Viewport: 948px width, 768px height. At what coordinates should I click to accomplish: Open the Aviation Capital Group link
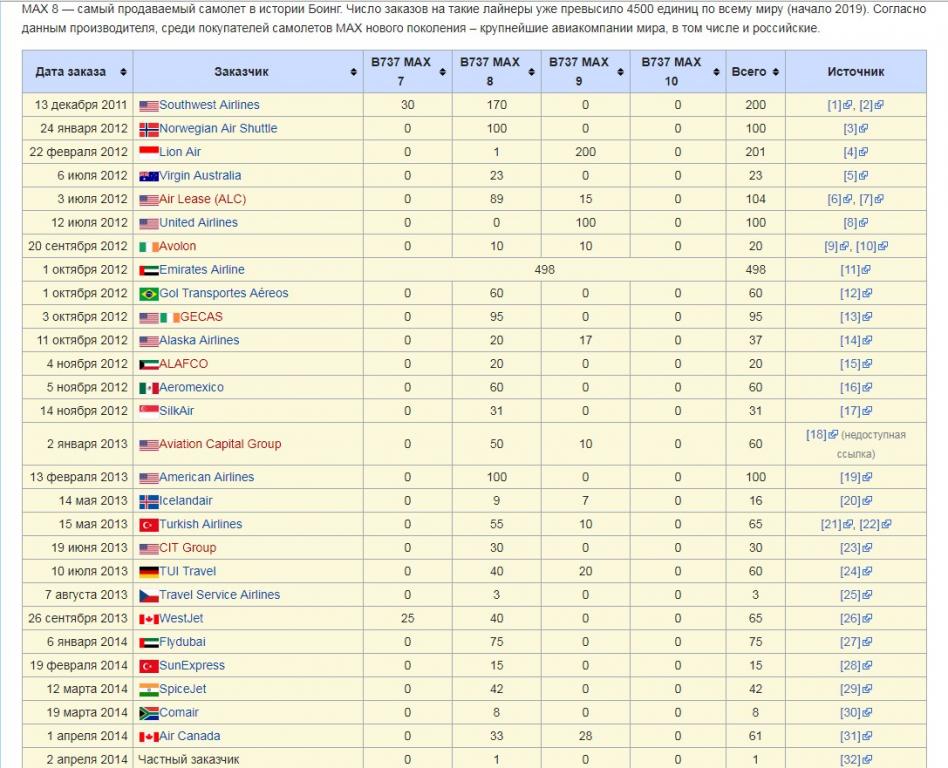(220, 444)
